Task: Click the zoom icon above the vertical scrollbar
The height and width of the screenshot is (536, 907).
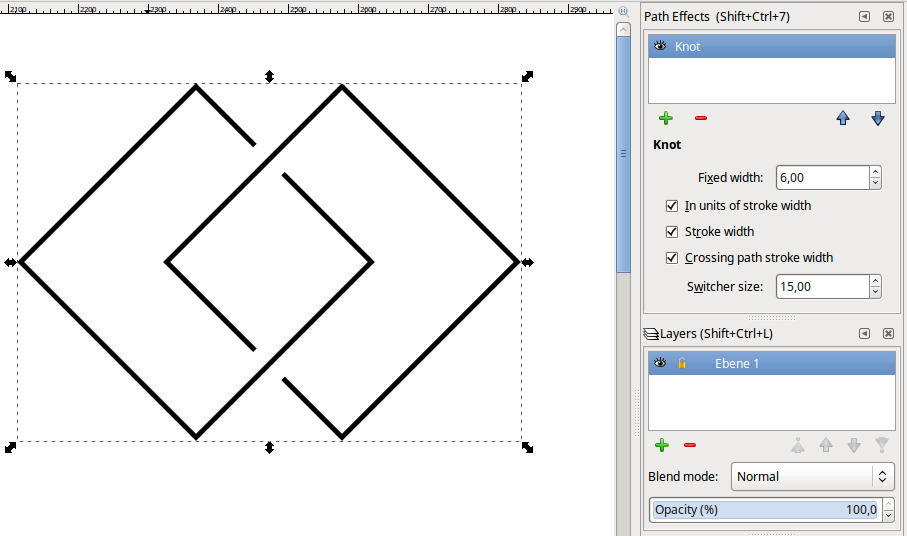Action: click(623, 10)
